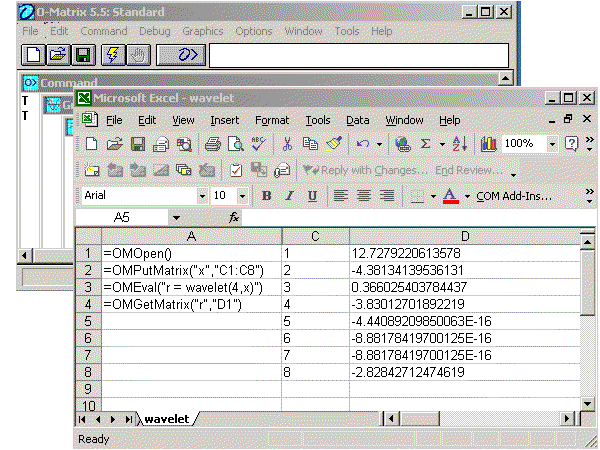The height and width of the screenshot is (450, 600).
Task: Click New Comment icon in reviewing toolbar
Action: coord(92,170)
